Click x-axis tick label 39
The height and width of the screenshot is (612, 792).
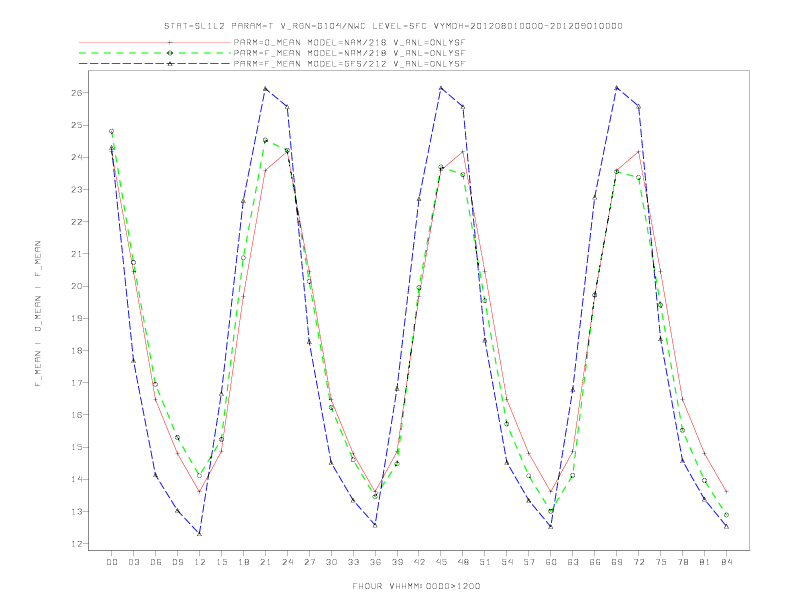pyautogui.click(x=397, y=562)
